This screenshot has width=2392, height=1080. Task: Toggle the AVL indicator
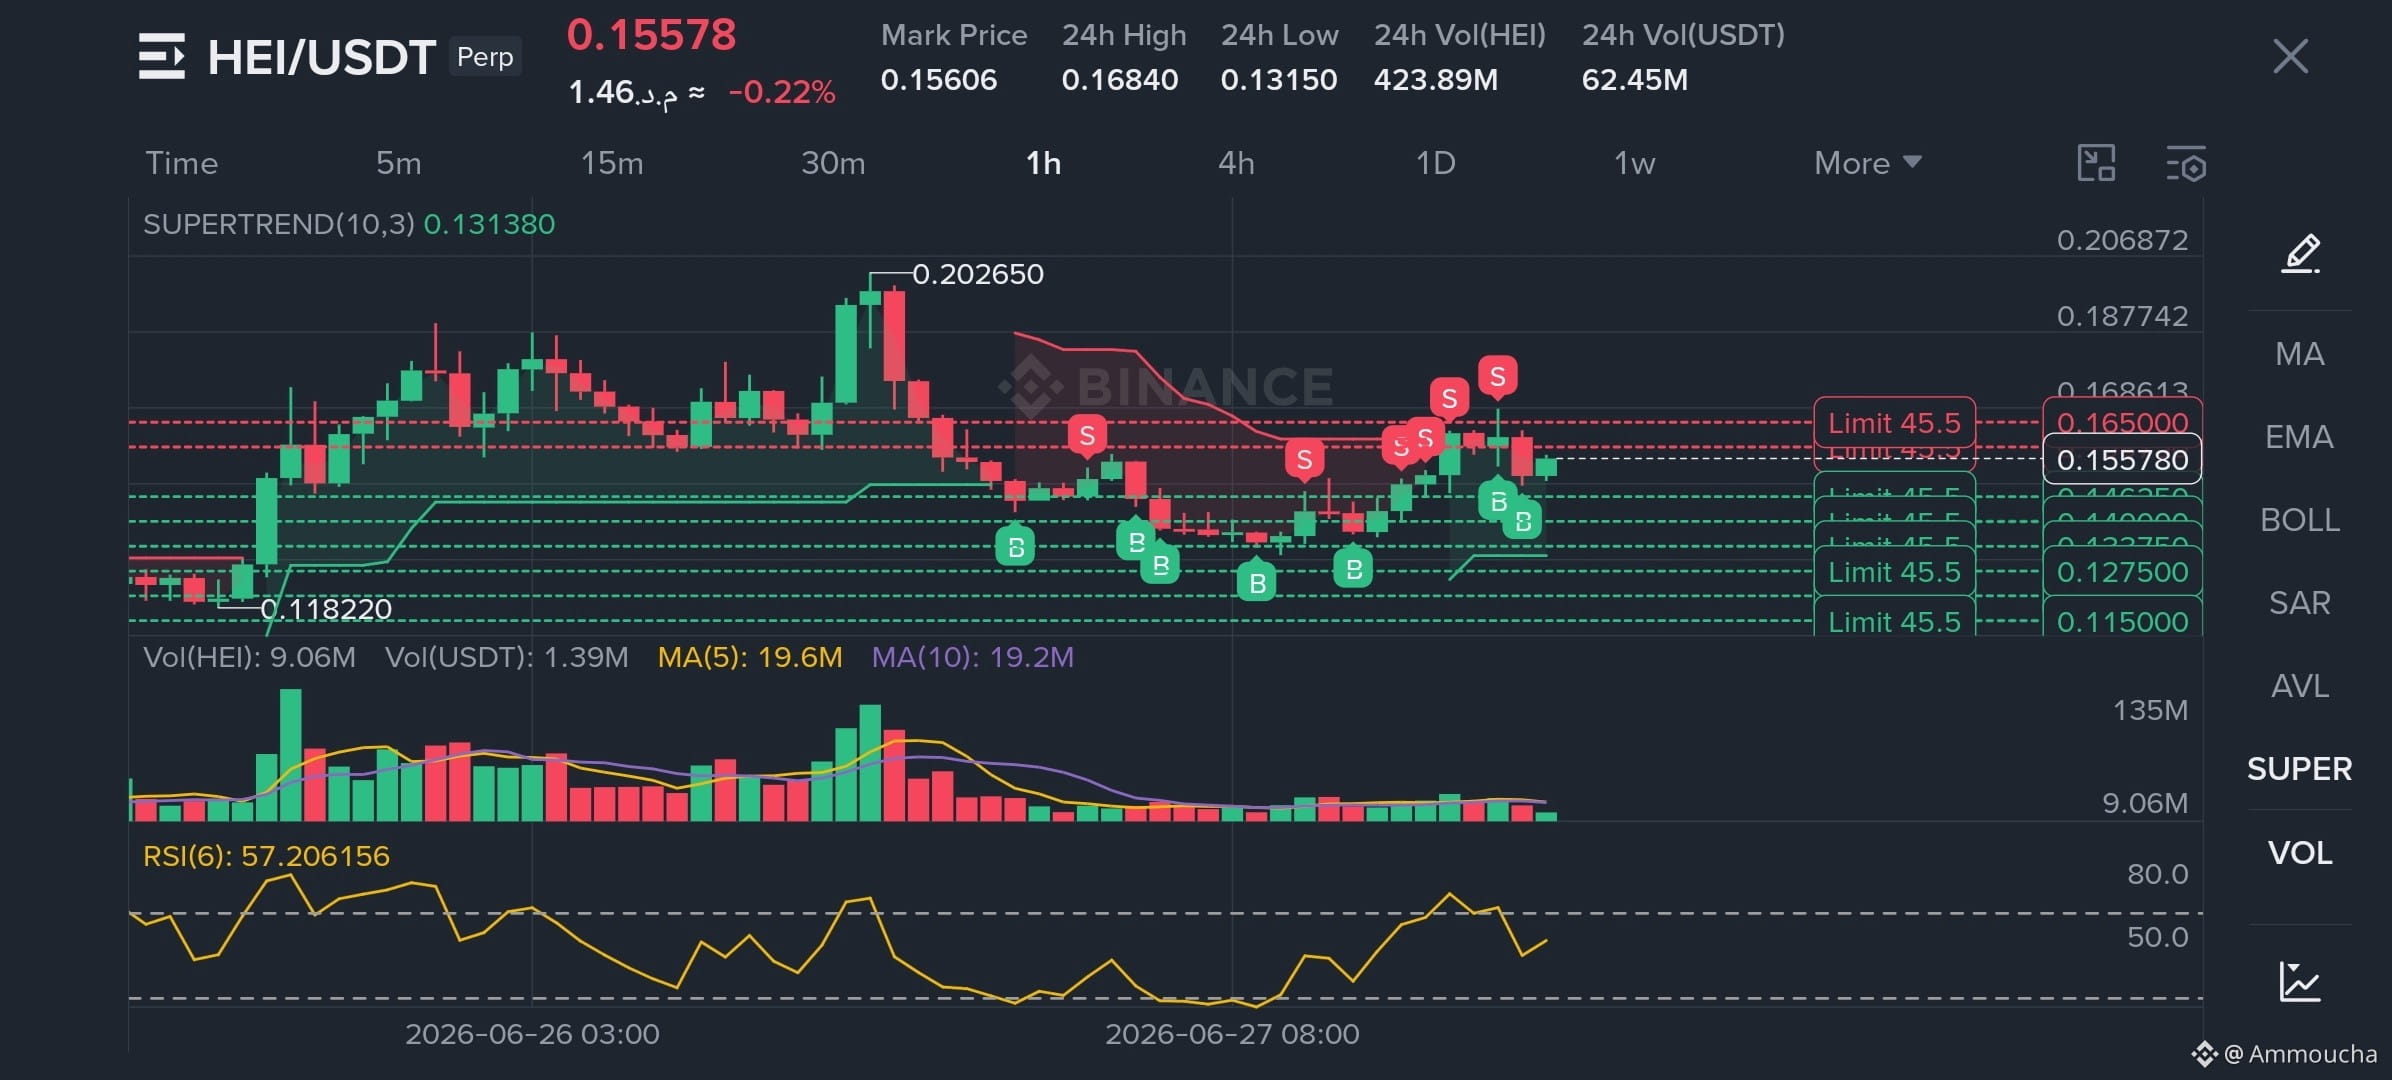click(2299, 686)
